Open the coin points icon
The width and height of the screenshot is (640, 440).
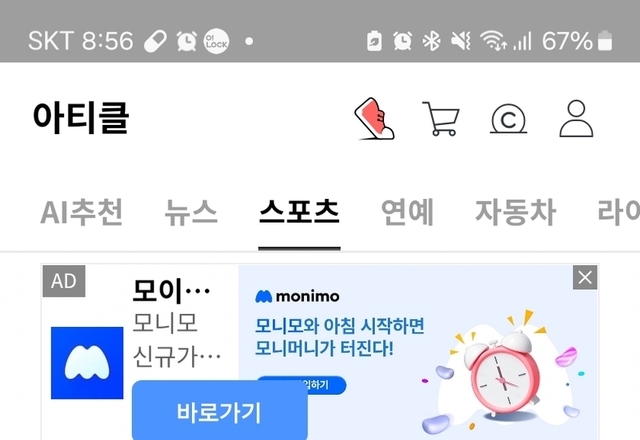(508, 119)
